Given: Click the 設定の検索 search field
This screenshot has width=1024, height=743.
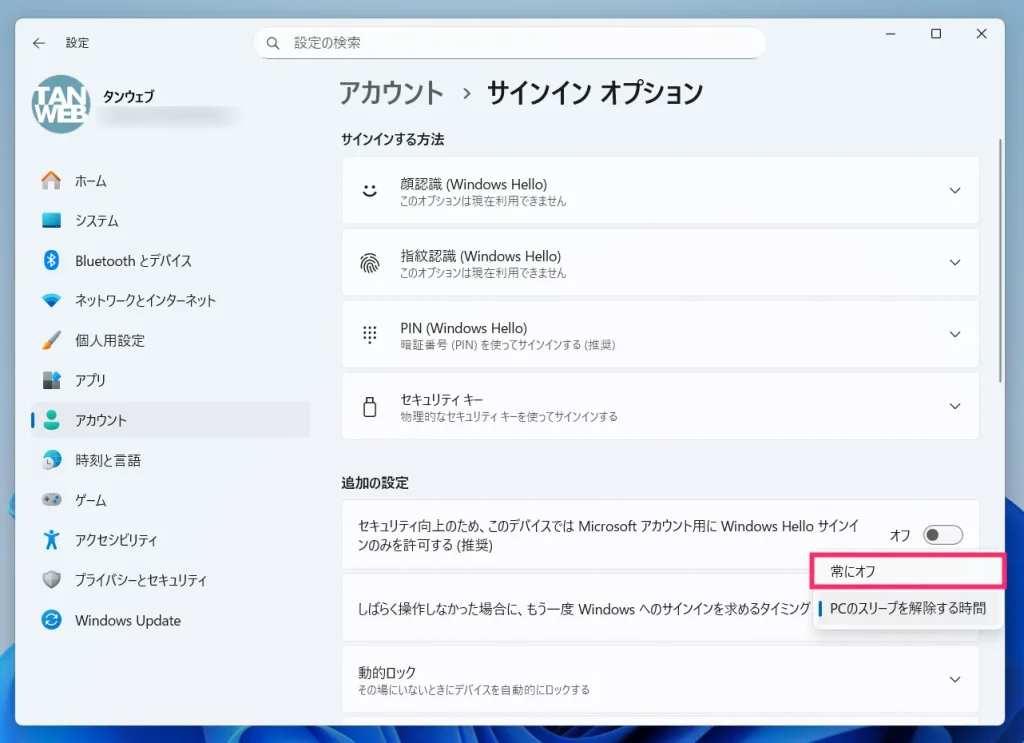Looking at the screenshot, I should (509, 43).
